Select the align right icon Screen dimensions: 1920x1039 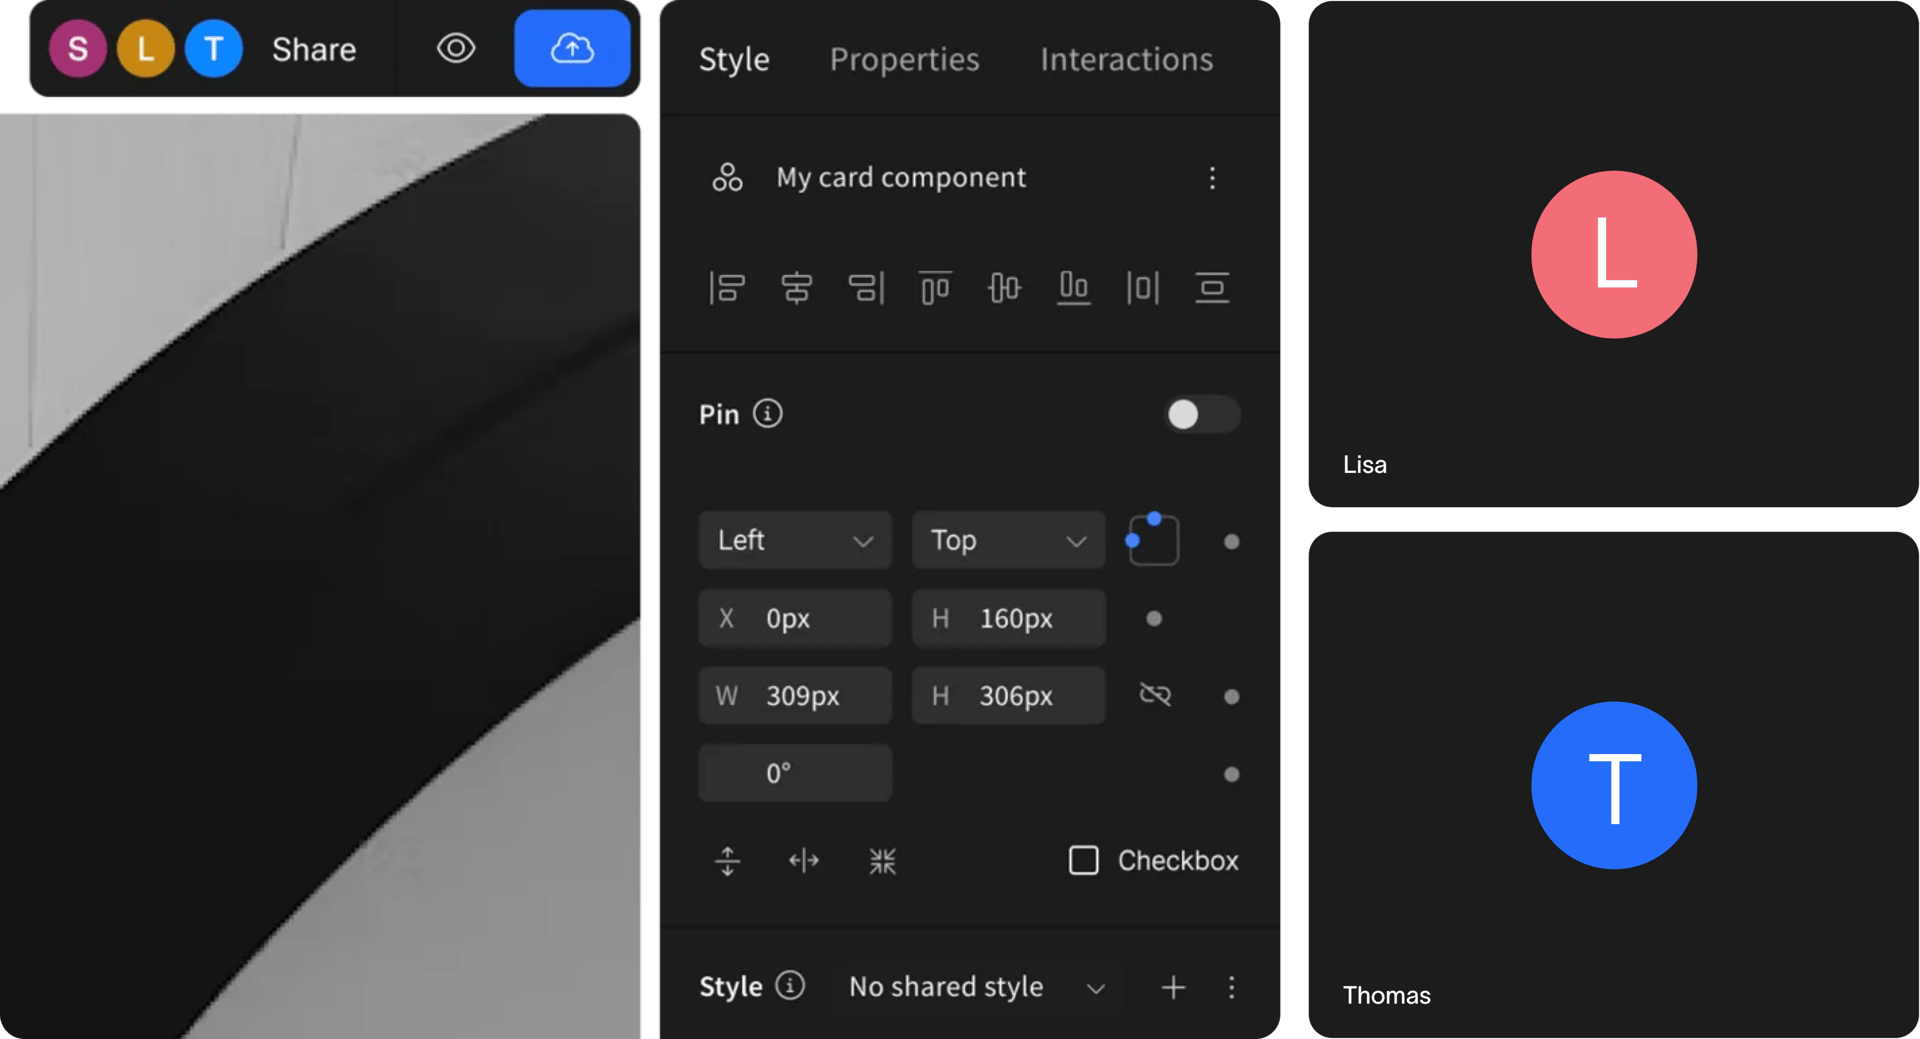pyautogui.click(x=867, y=288)
